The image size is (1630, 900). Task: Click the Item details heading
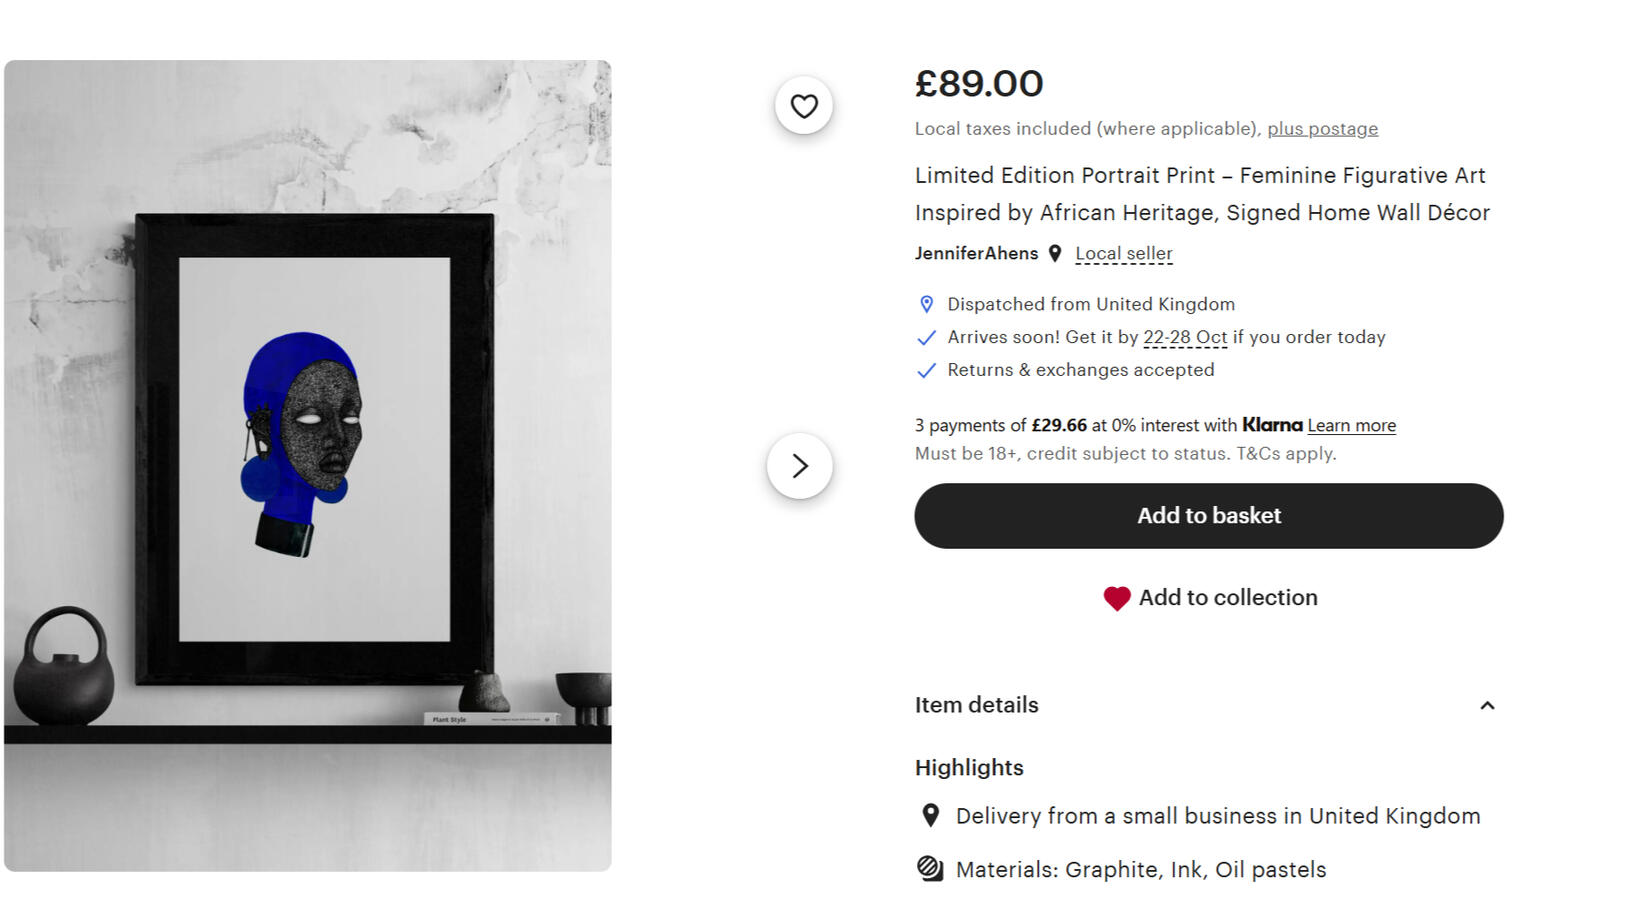click(976, 705)
